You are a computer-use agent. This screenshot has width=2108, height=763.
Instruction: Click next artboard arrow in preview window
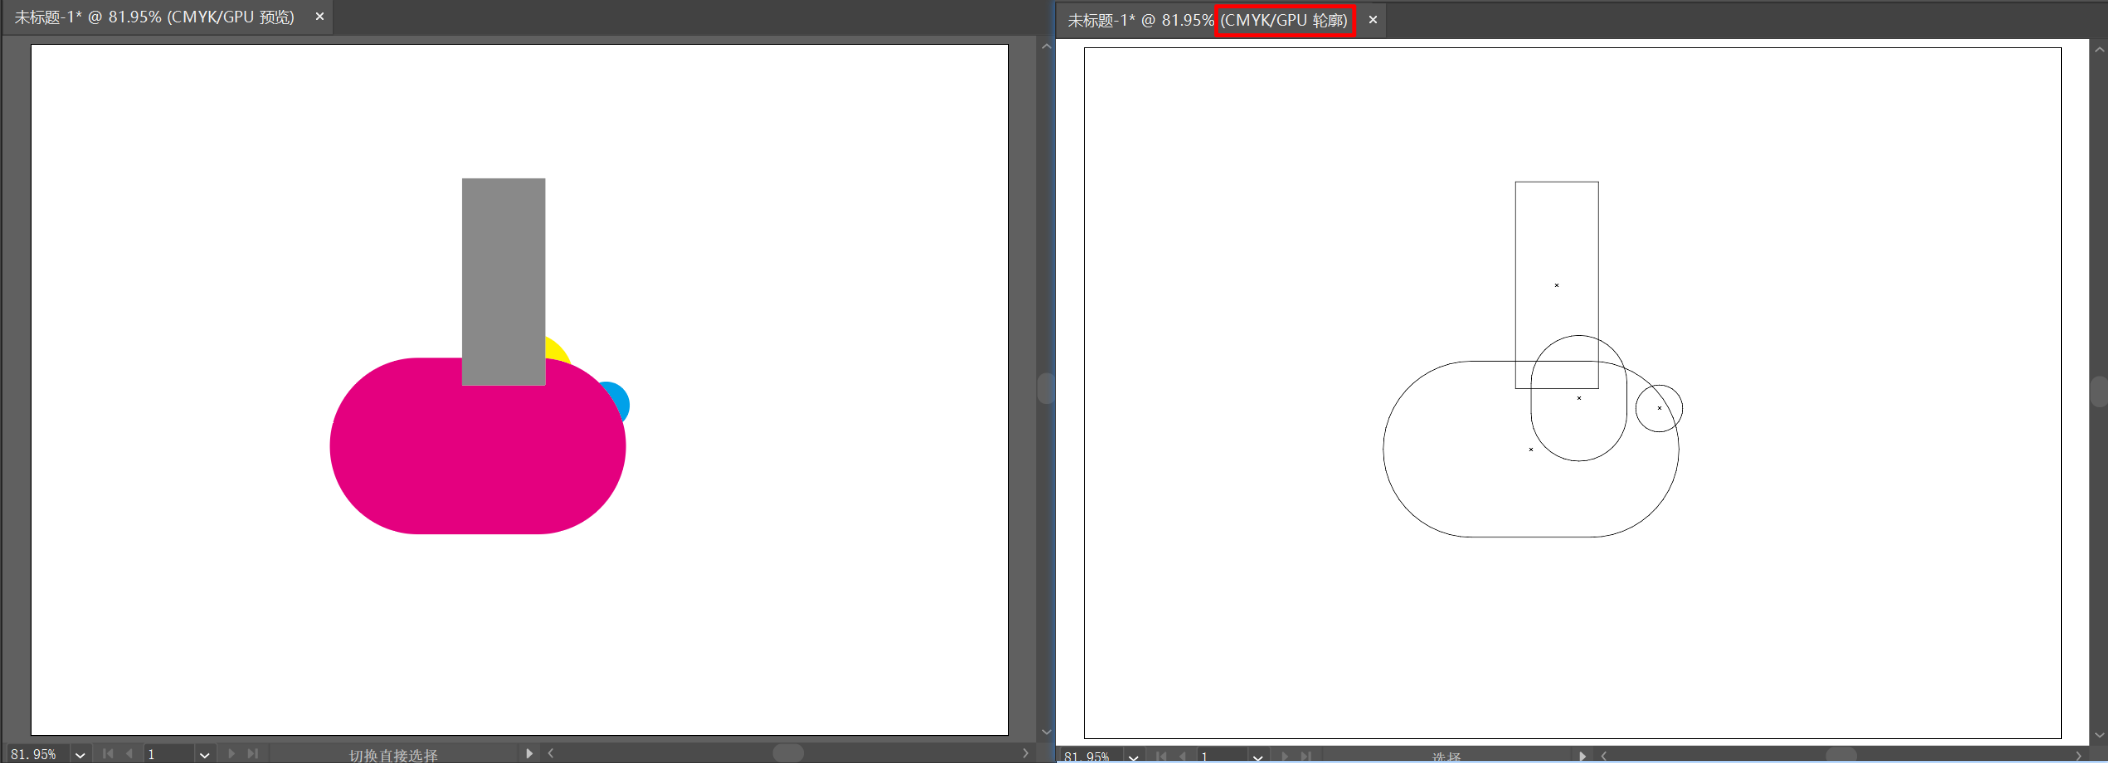pyautogui.click(x=231, y=754)
